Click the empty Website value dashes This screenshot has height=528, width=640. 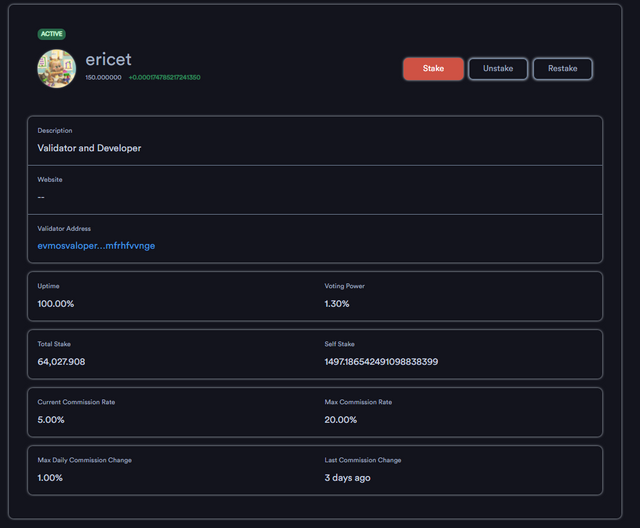pos(41,197)
